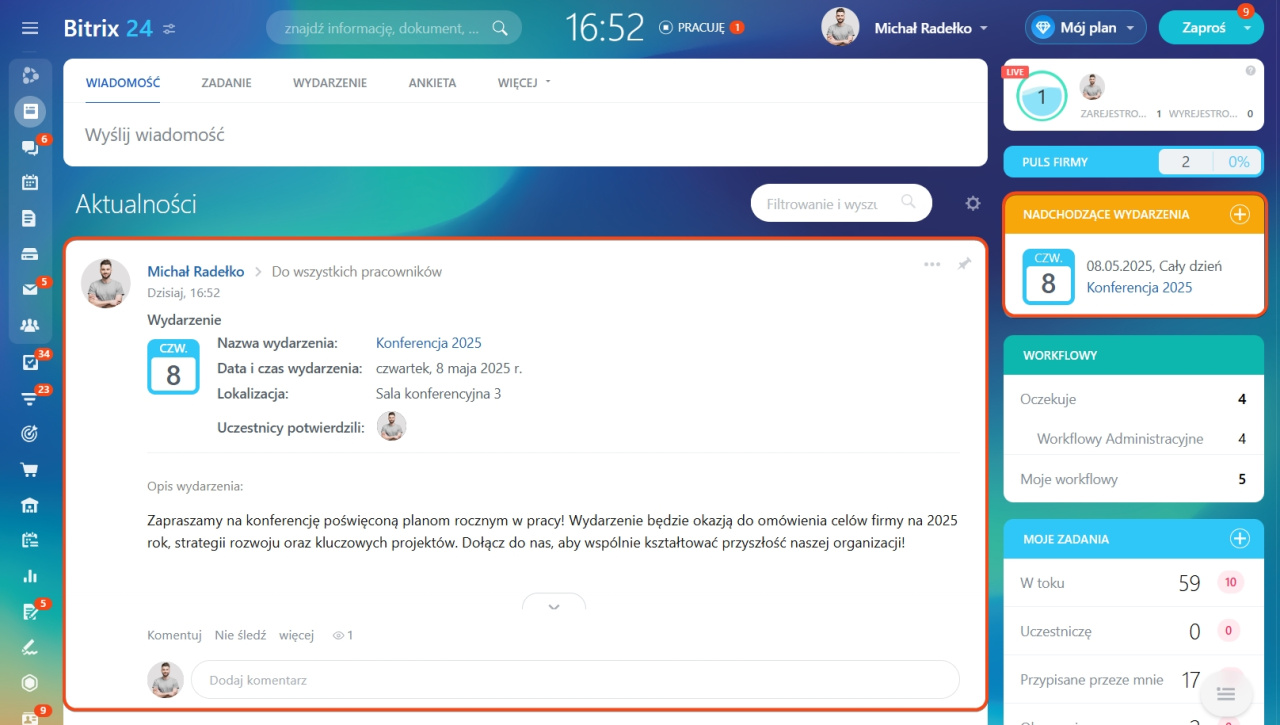Open the bar chart analytics icon
Image resolution: width=1280 pixels, height=725 pixels.
point(30,576)
